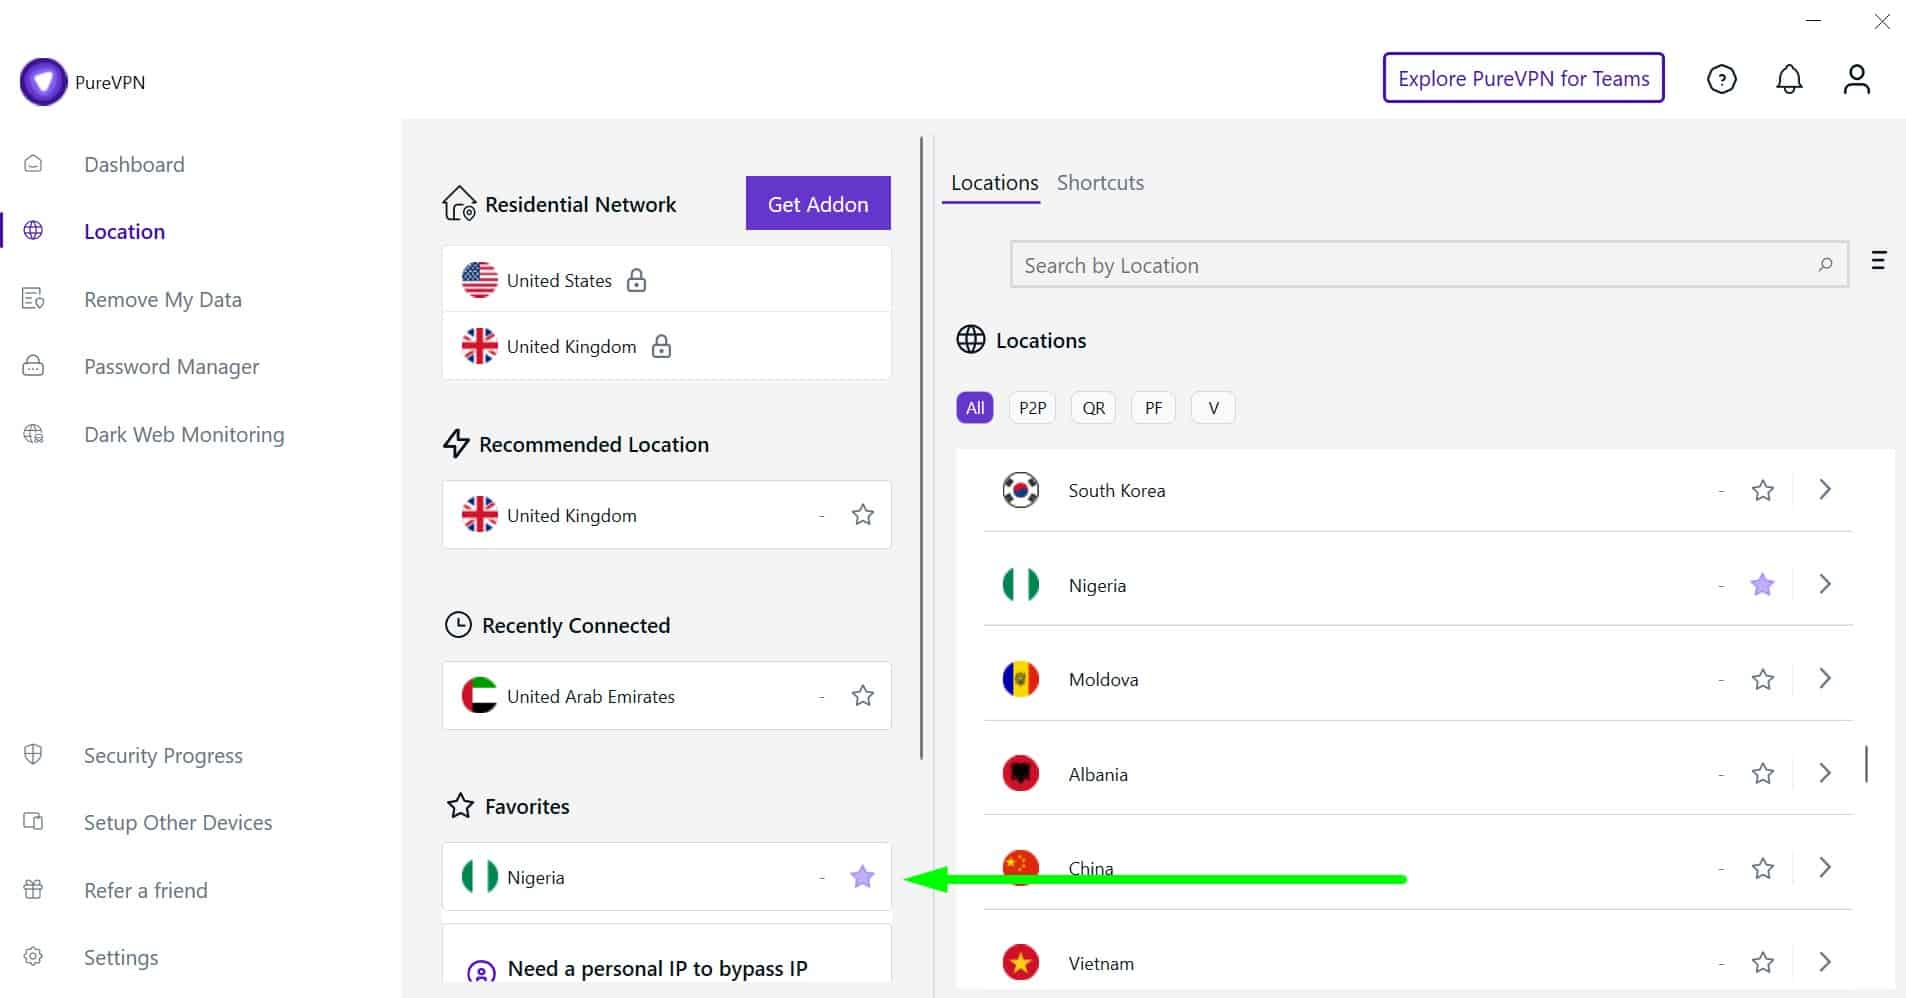Click the Location globe icon in sidebar
Screen dimensions: 1906x998
pyautogui.click(x=33, y=231)
